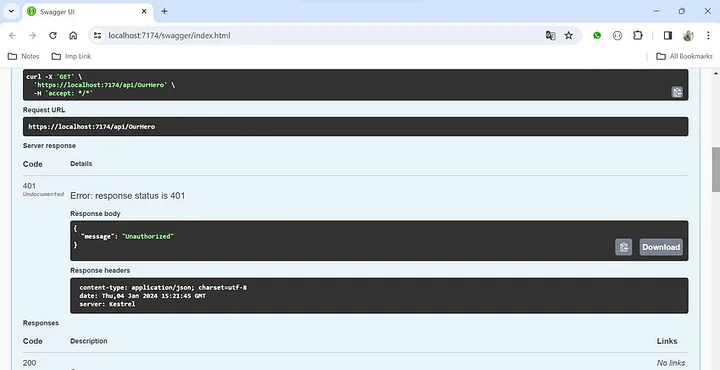
Task: View site information icon in address bar
Action: pos(97,35)
